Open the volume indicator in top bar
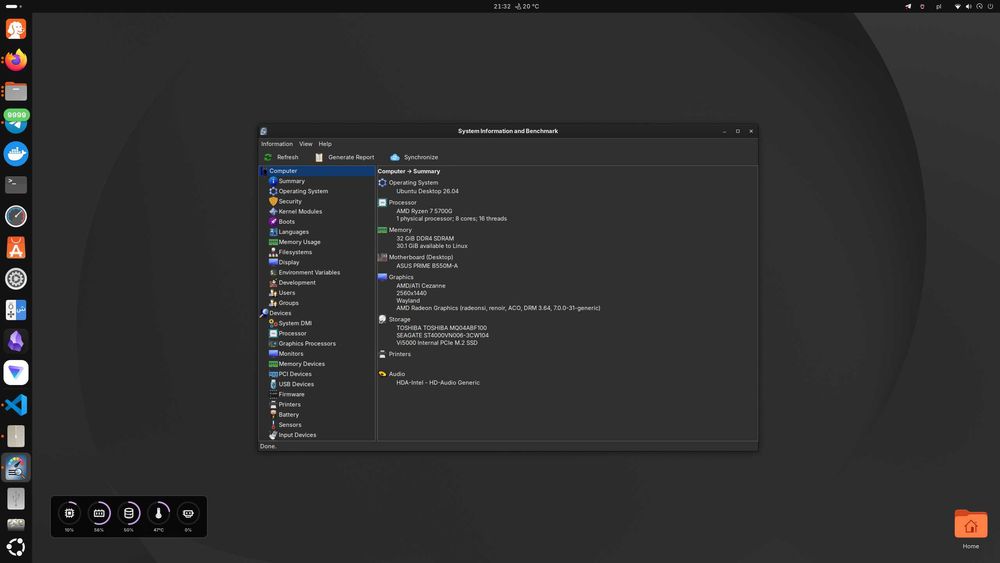1000x563 pixels. [969, 6]
